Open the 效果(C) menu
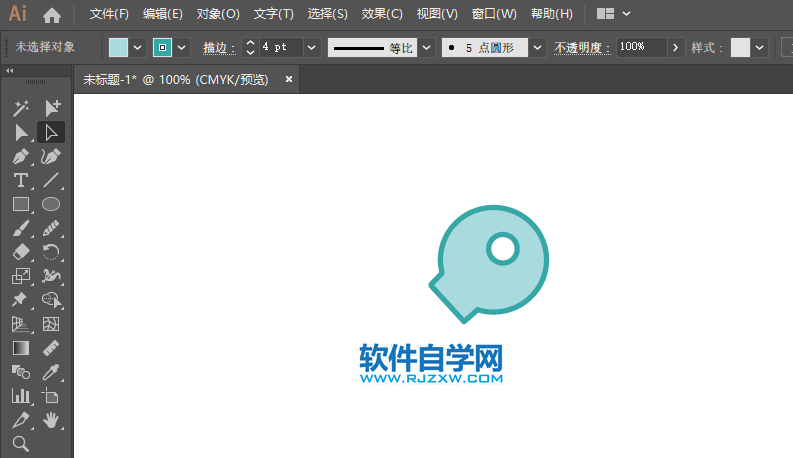Viewport: 793px width, 458px height. coord(382,14)
